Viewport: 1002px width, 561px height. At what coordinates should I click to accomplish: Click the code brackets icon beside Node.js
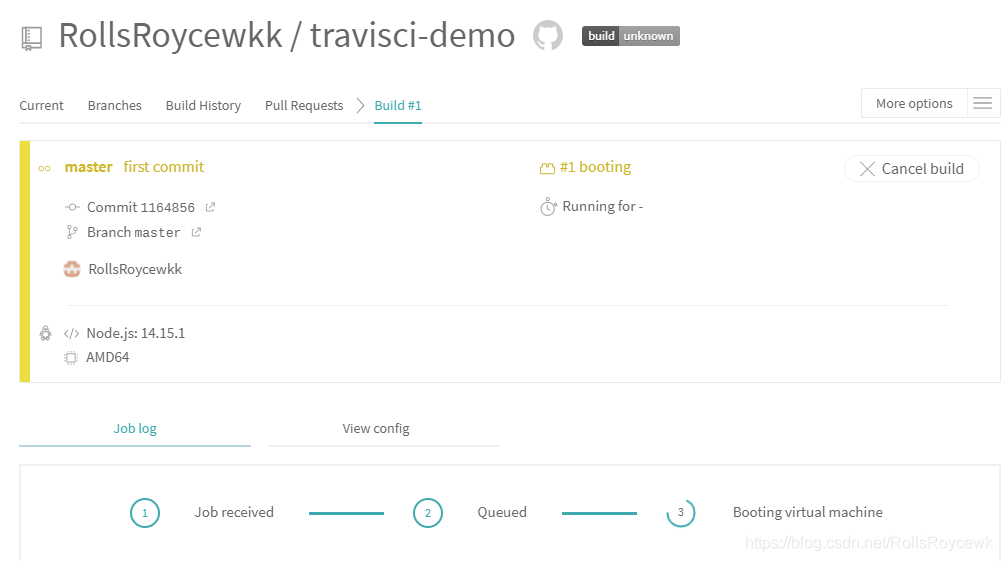pyautogui.click(x=72, y=334)
